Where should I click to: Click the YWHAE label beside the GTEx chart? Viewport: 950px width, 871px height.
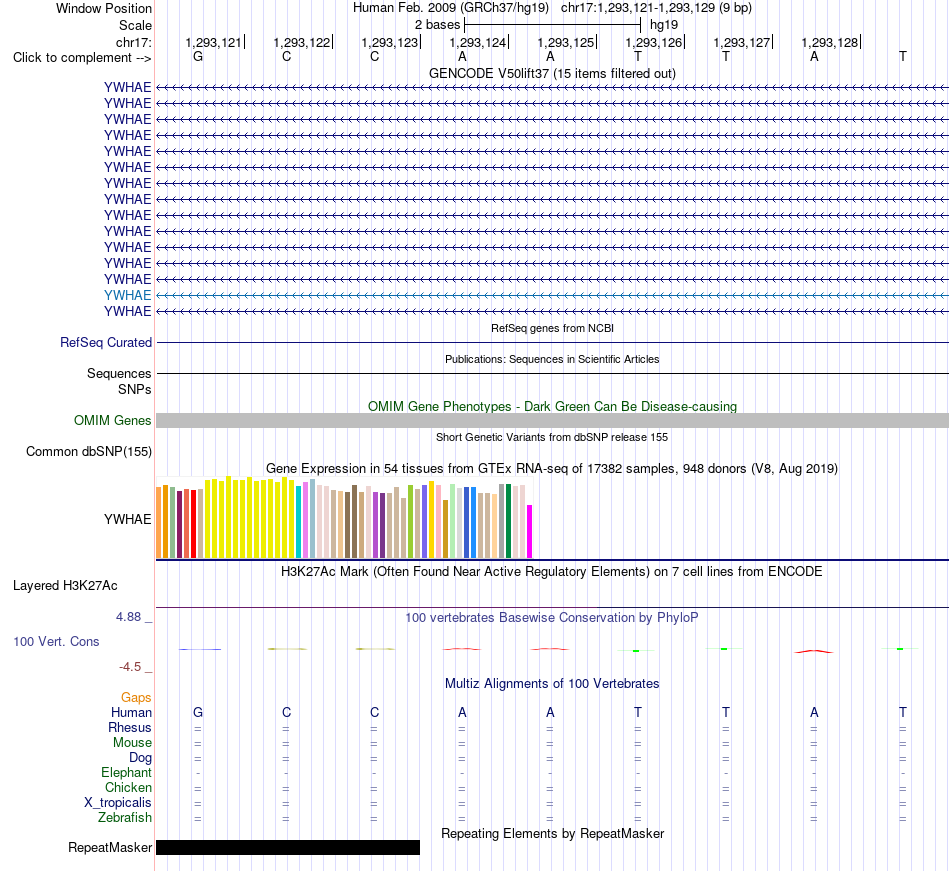click(x=127, y=520)
